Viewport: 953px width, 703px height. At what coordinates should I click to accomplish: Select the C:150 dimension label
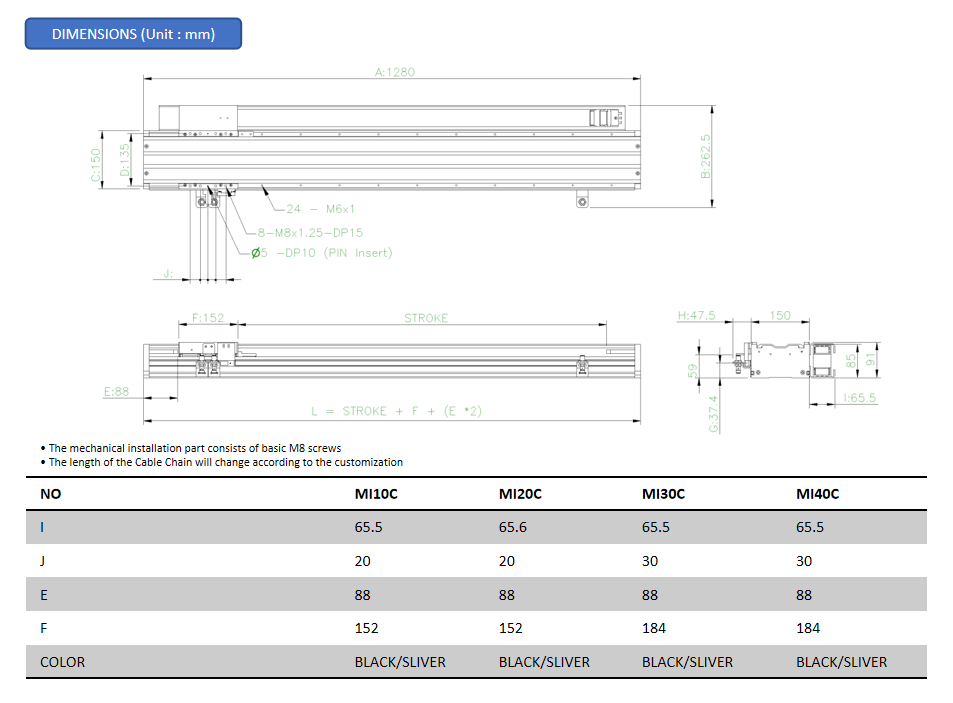[95, 165]
